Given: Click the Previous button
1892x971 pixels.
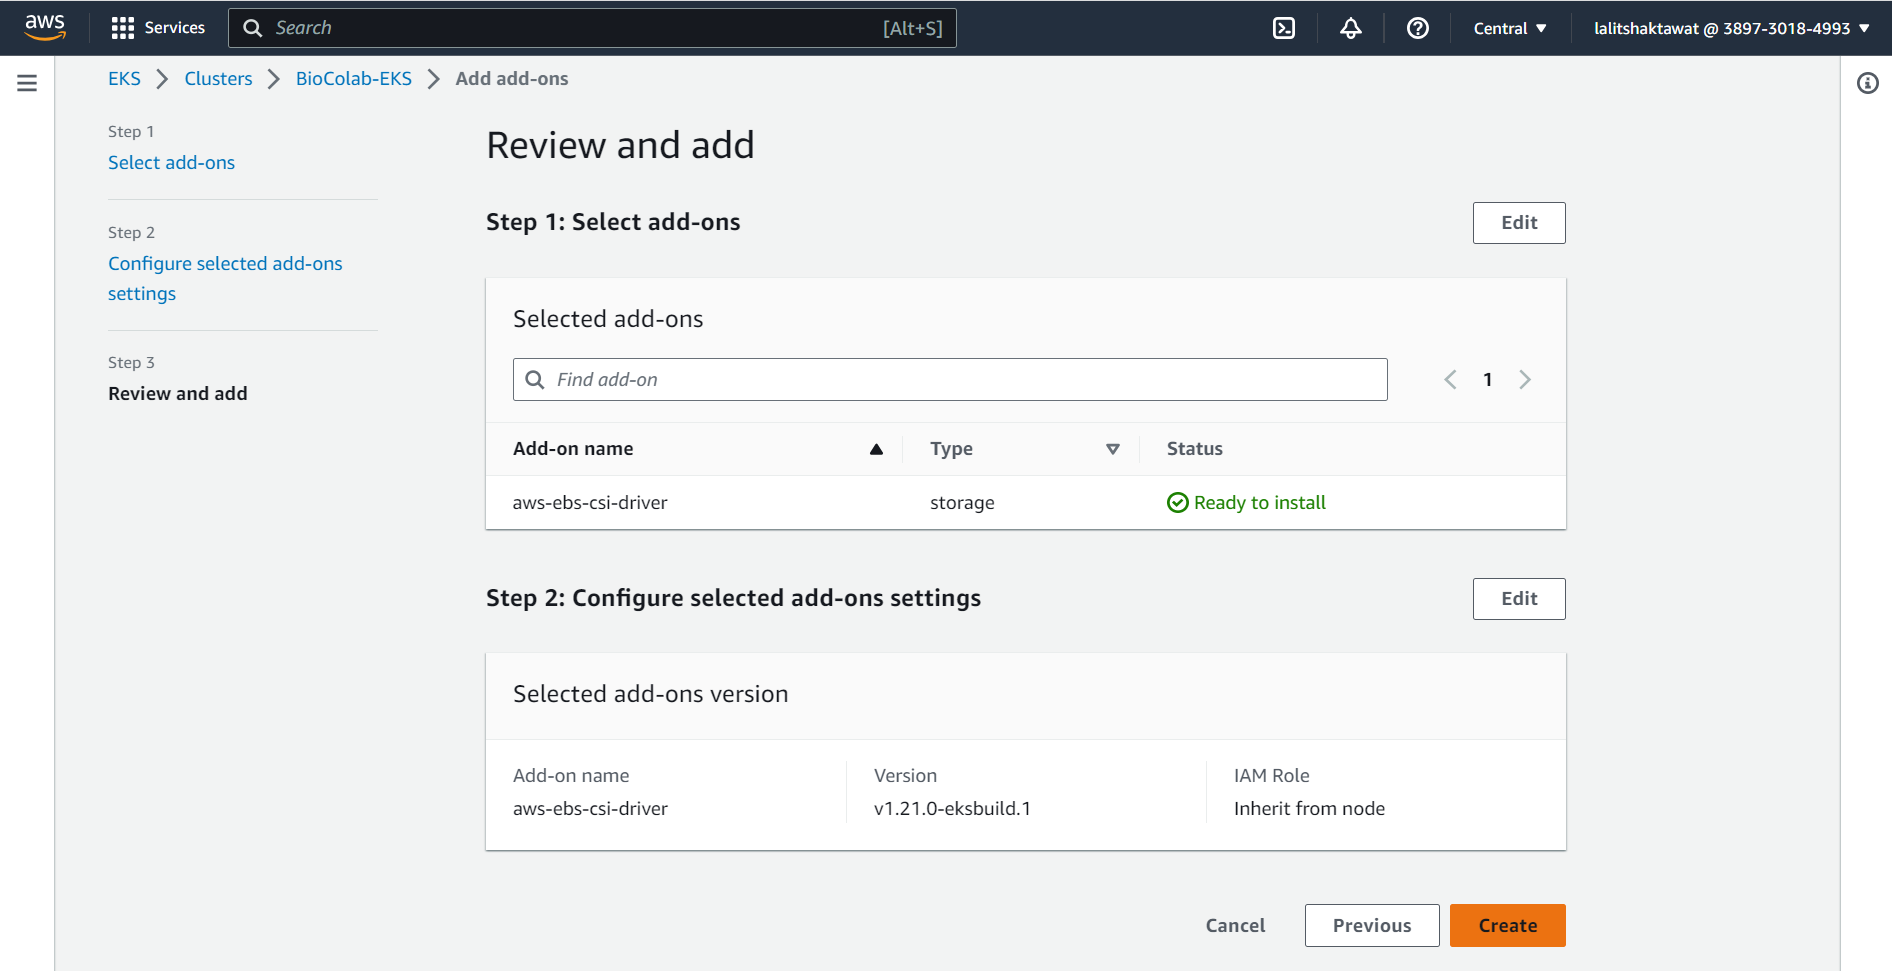Looking at the screenshot, I should pos(1372,926).
